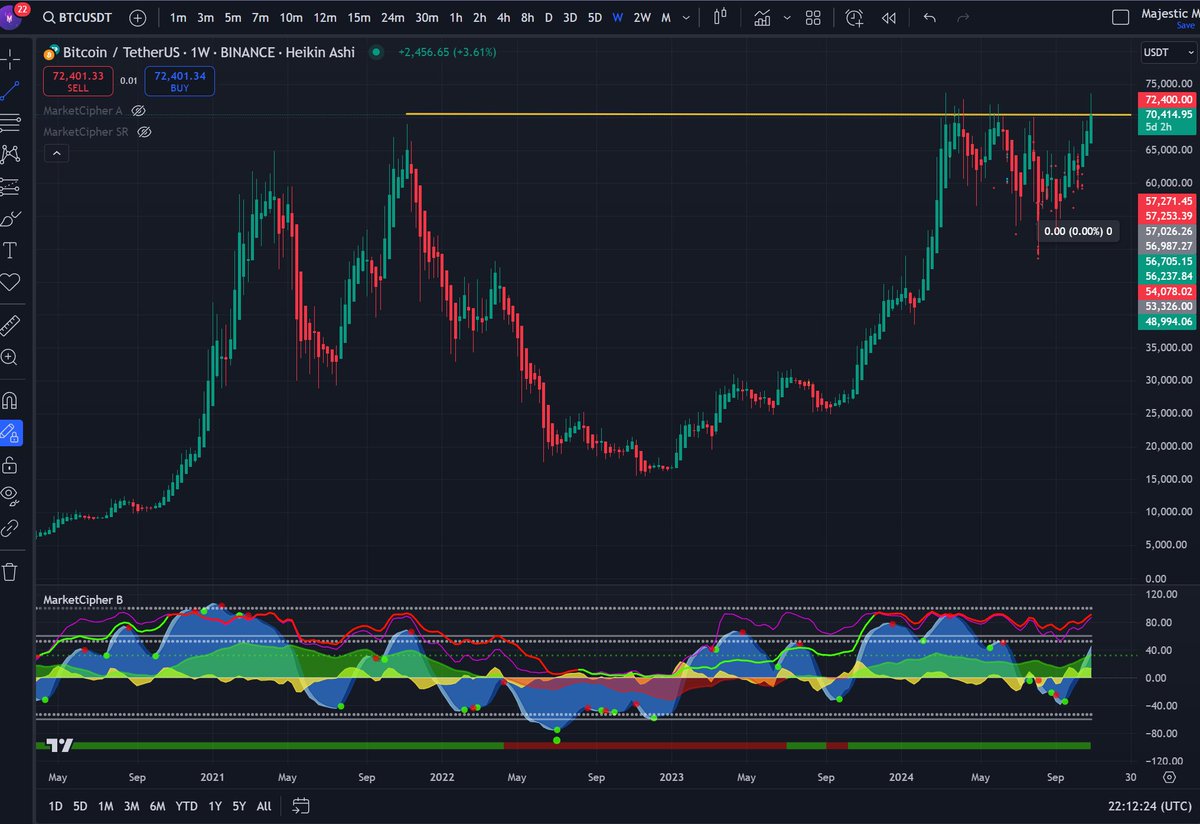
Task: Create an alert using the clock-plus icon
Action: tap(855, 18)
